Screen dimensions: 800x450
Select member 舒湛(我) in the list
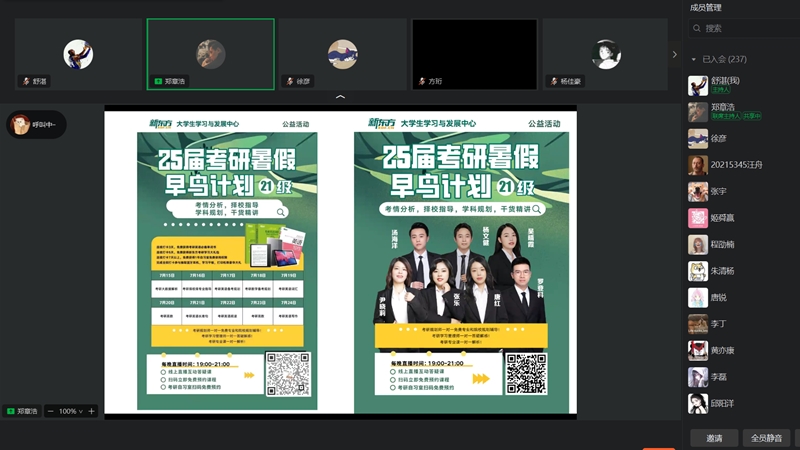point(743,85)
